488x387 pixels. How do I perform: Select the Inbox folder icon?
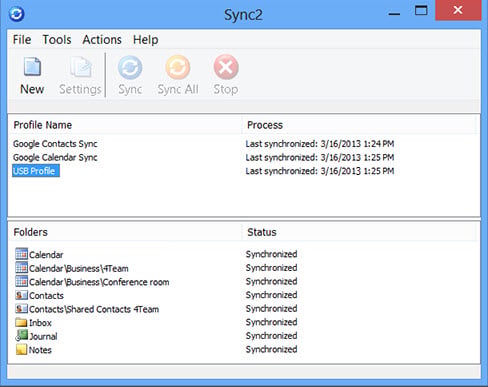(x=21, y=322)
